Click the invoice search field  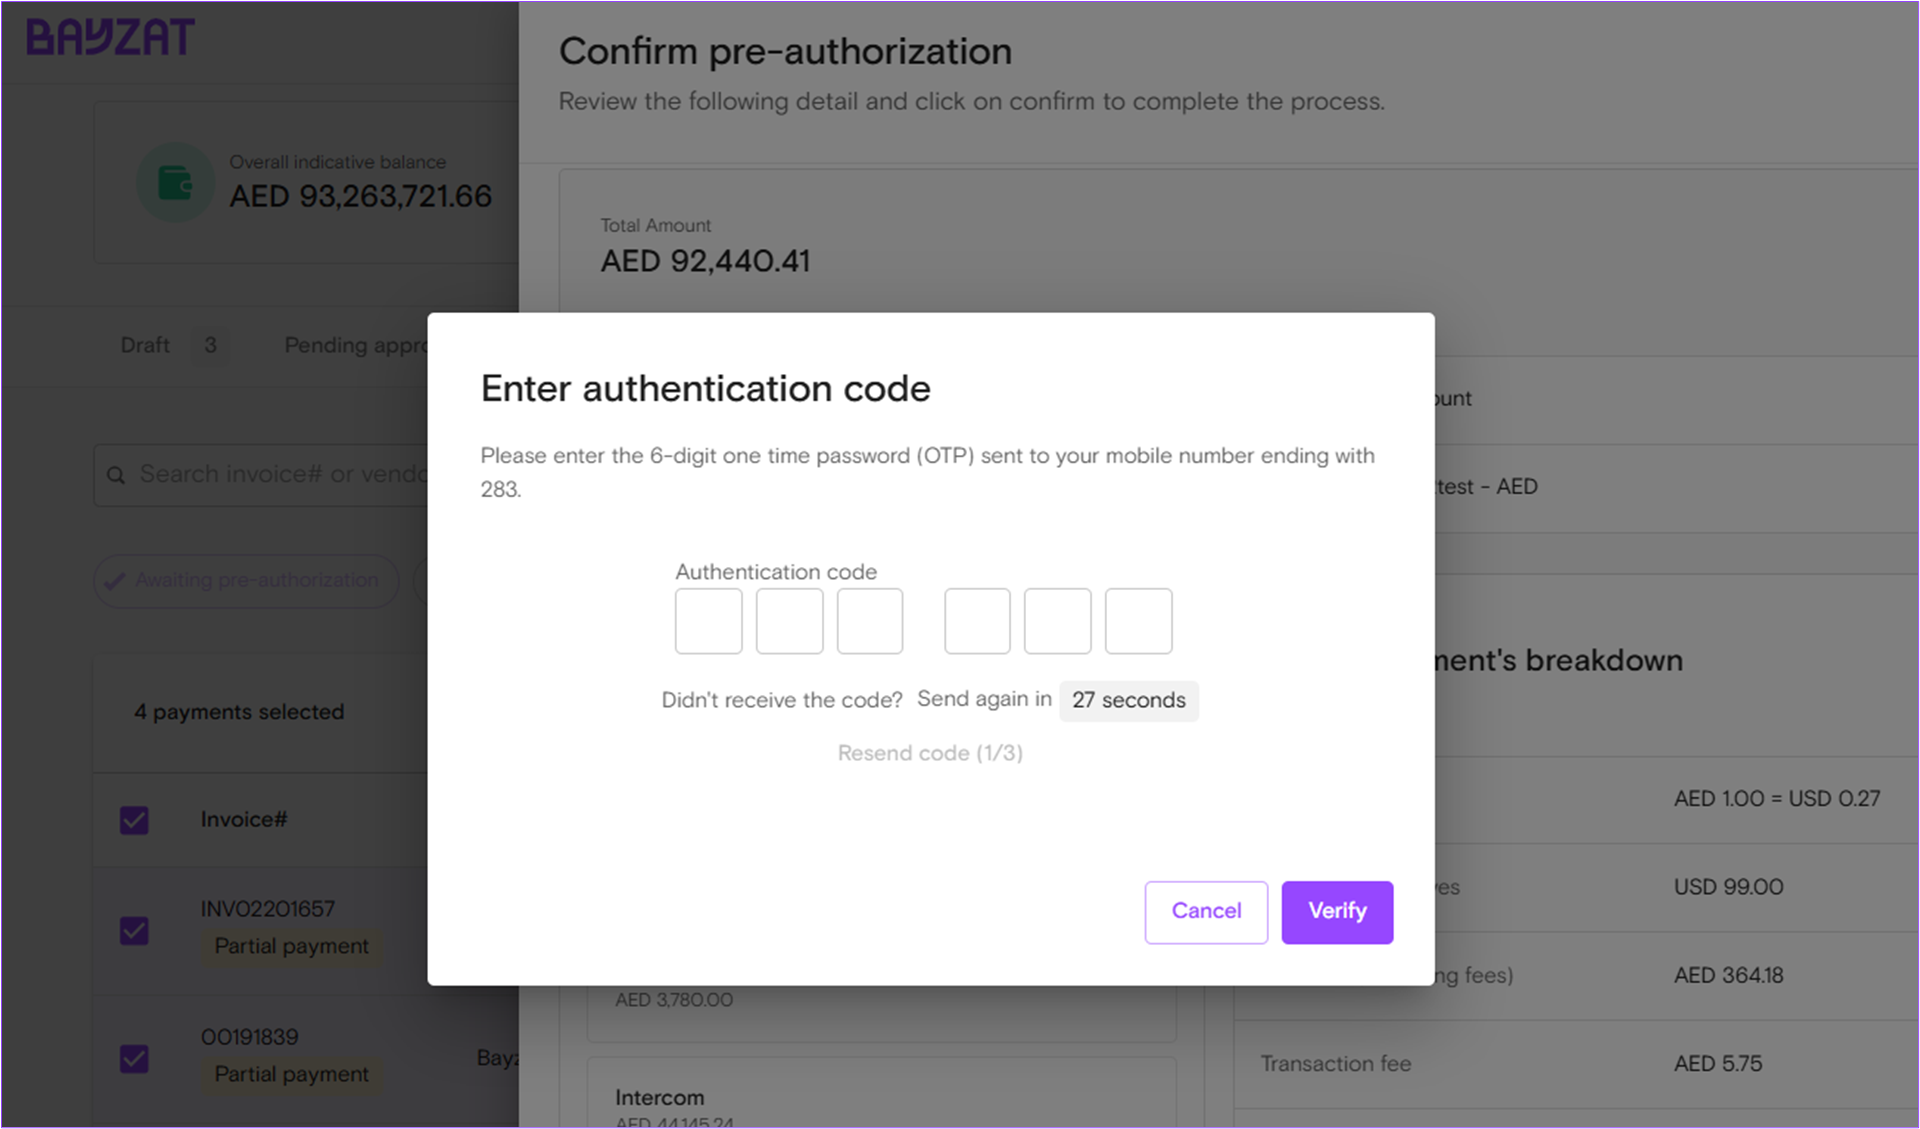click(x=280, y=475)
